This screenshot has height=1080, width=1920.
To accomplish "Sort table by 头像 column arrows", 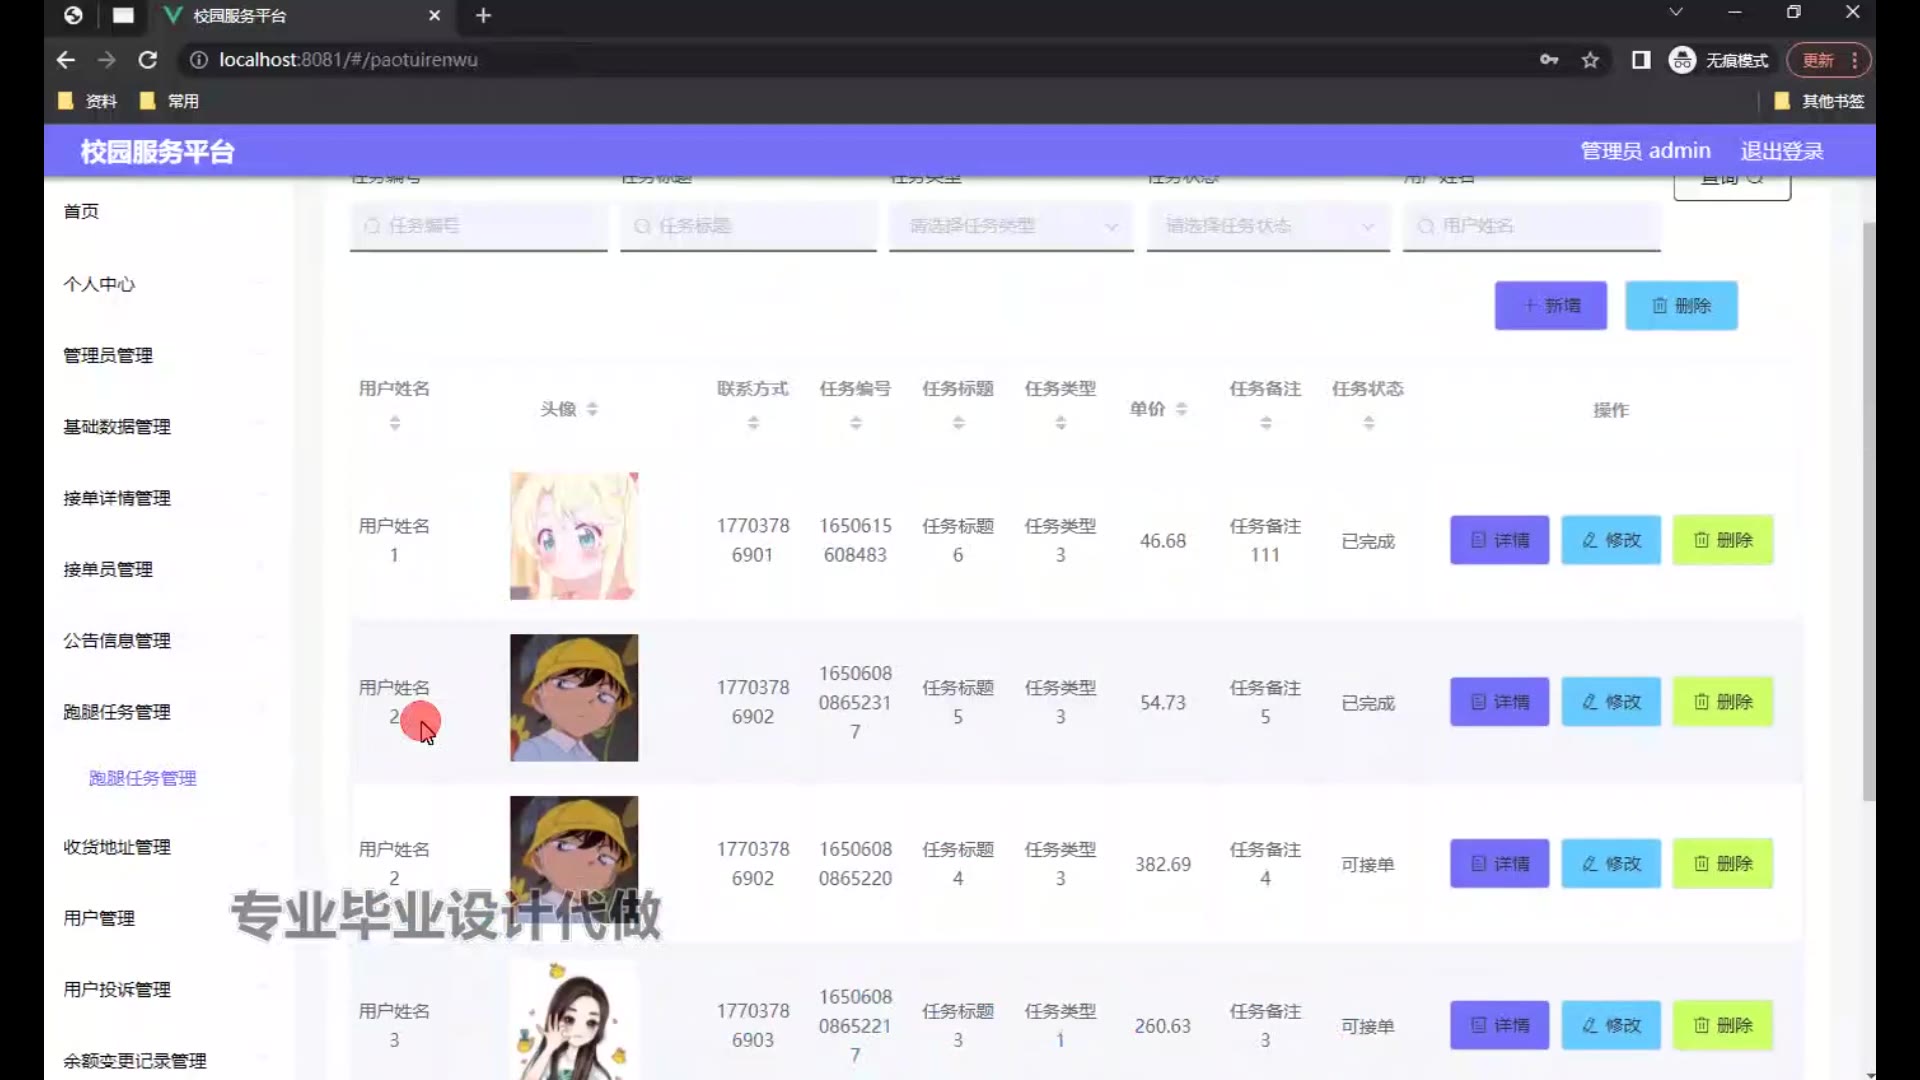I will (592, 409).
